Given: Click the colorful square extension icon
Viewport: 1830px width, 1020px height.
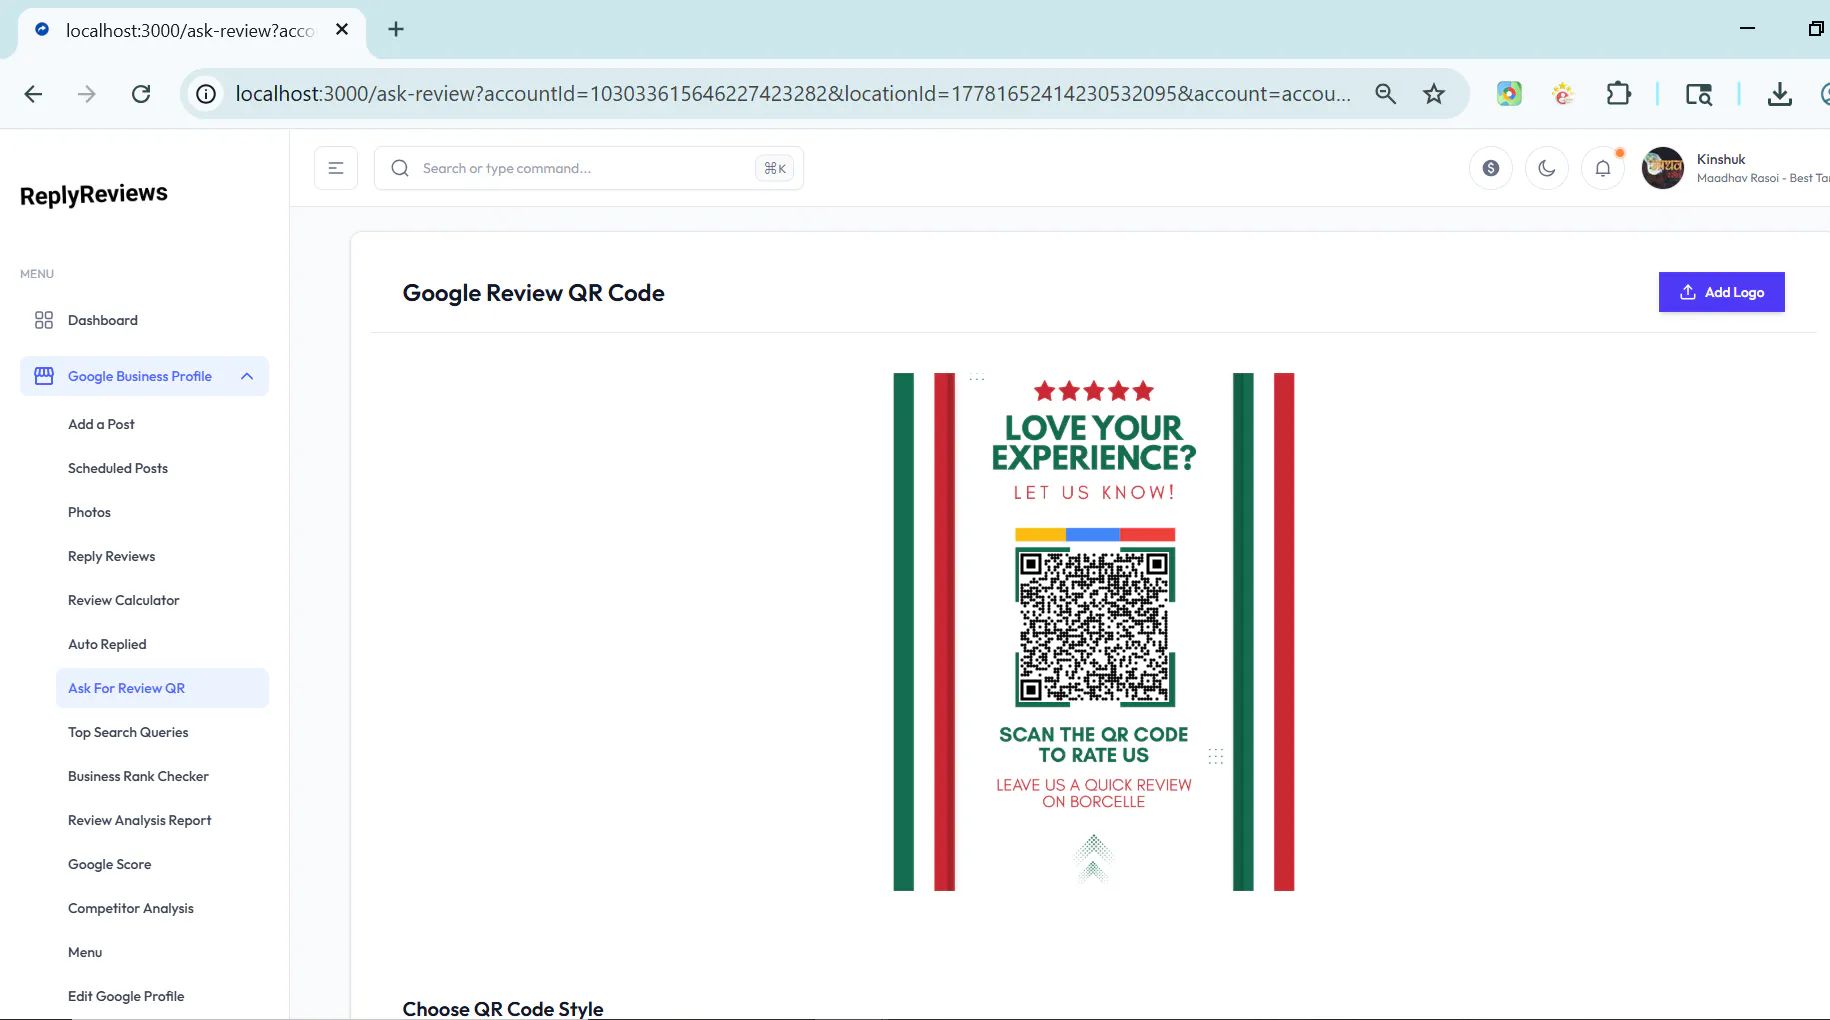Looking at the screenshot, I should coord(1509,94).
